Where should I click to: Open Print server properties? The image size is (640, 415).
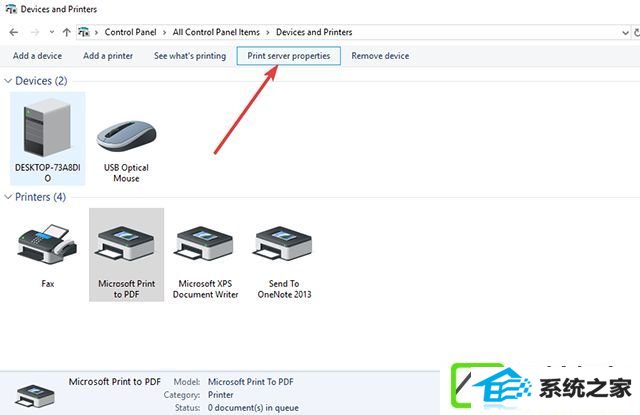(x=289, y=56)
